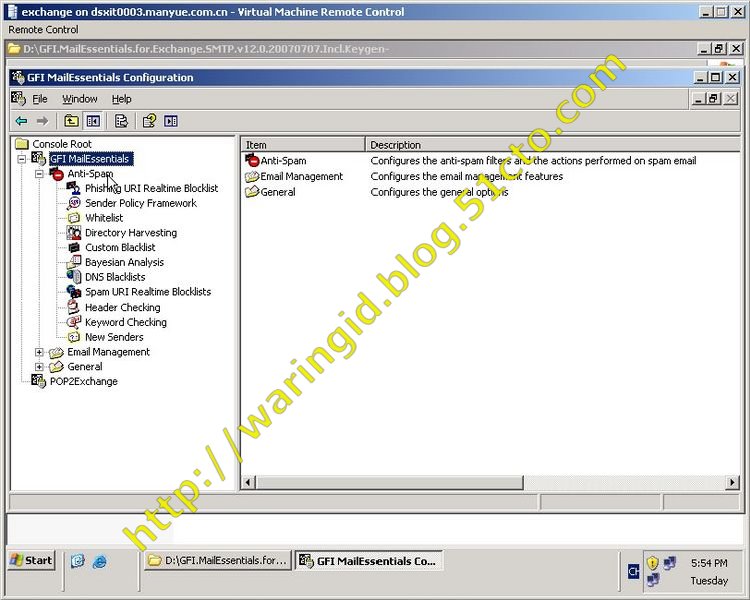Screen dimensions: 750x600
Task: Click the Windows Start button
Action: pyautogui.click(x=31, y=561)
